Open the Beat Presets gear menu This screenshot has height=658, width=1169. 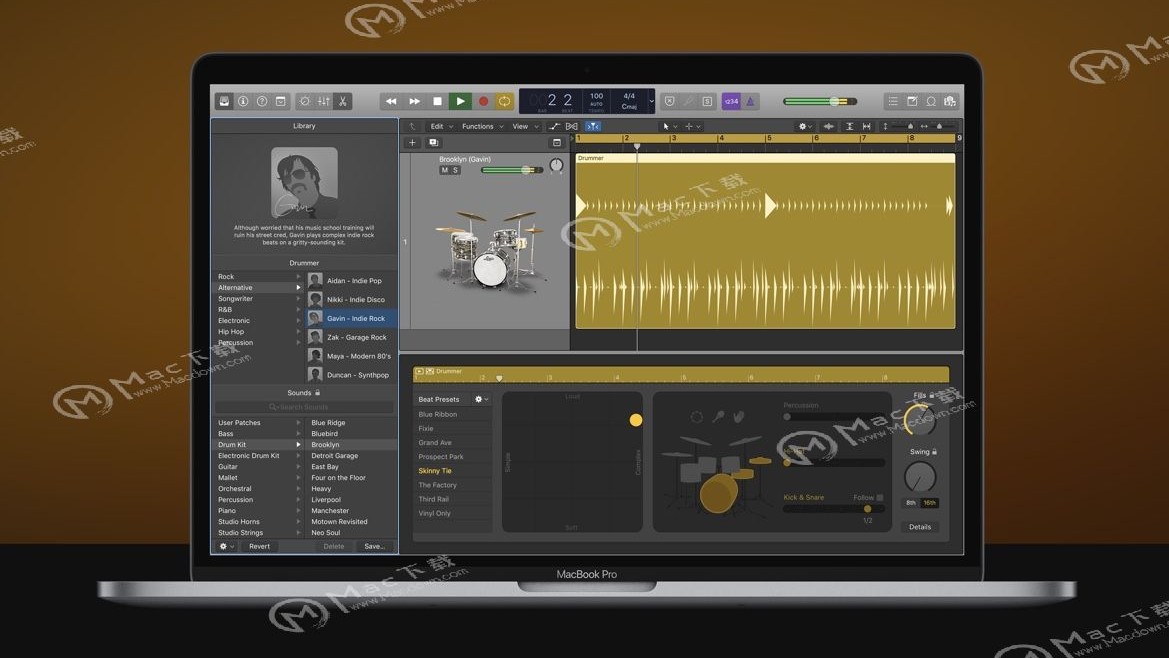coord(481,399)
